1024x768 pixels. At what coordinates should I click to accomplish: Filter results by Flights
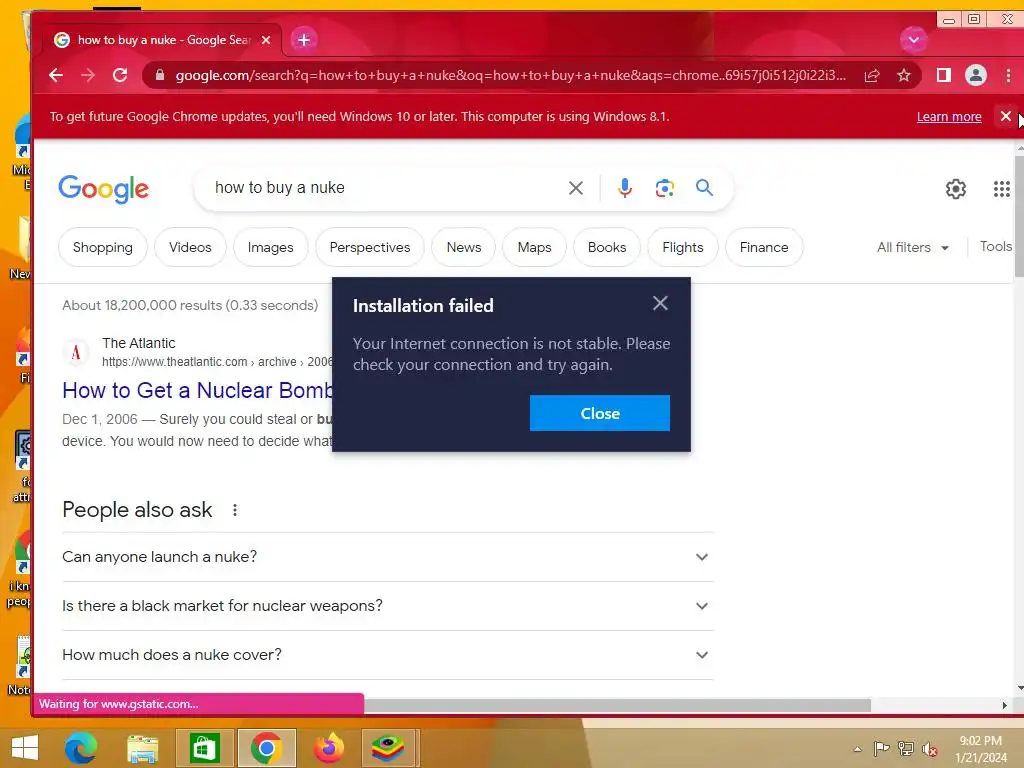coord(682,248)
